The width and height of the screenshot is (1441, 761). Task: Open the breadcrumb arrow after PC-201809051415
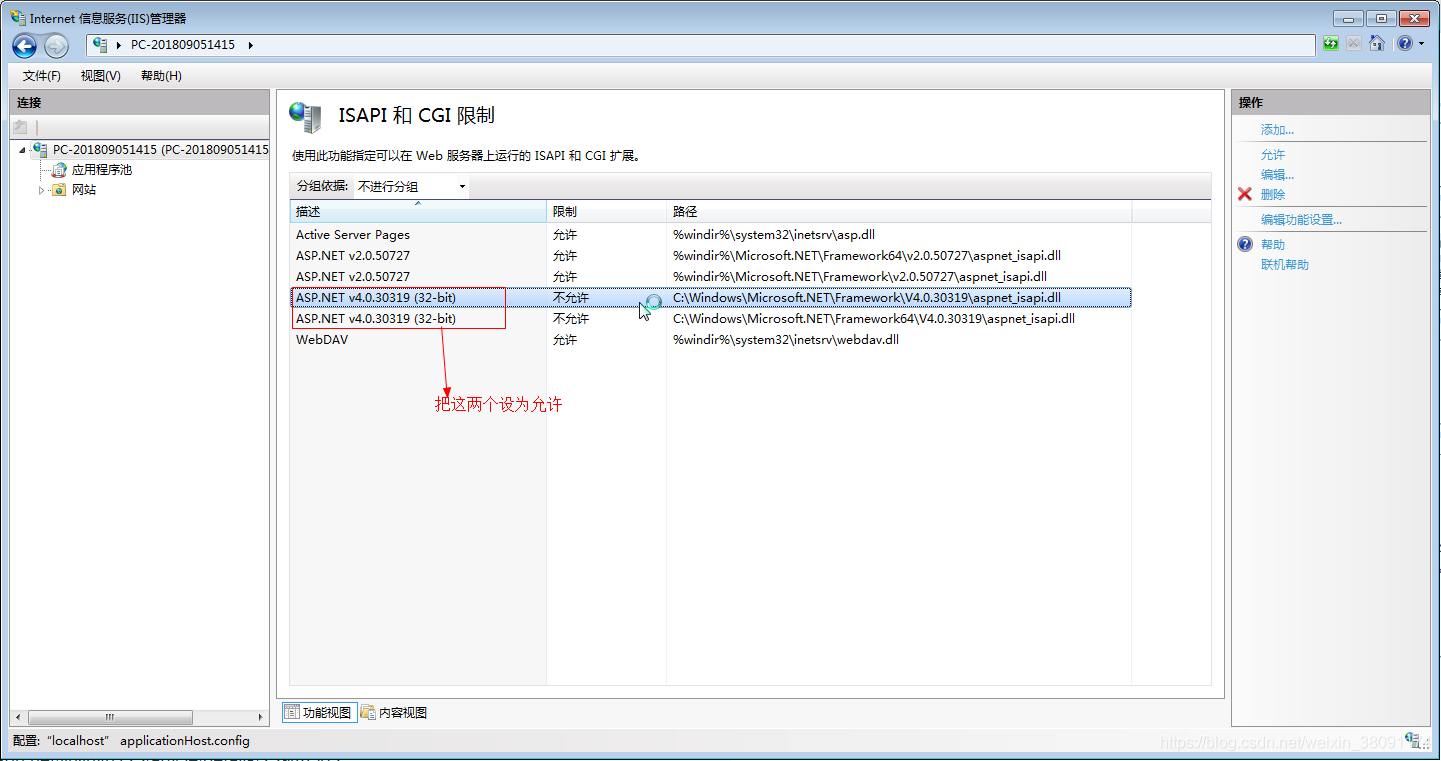250,45
